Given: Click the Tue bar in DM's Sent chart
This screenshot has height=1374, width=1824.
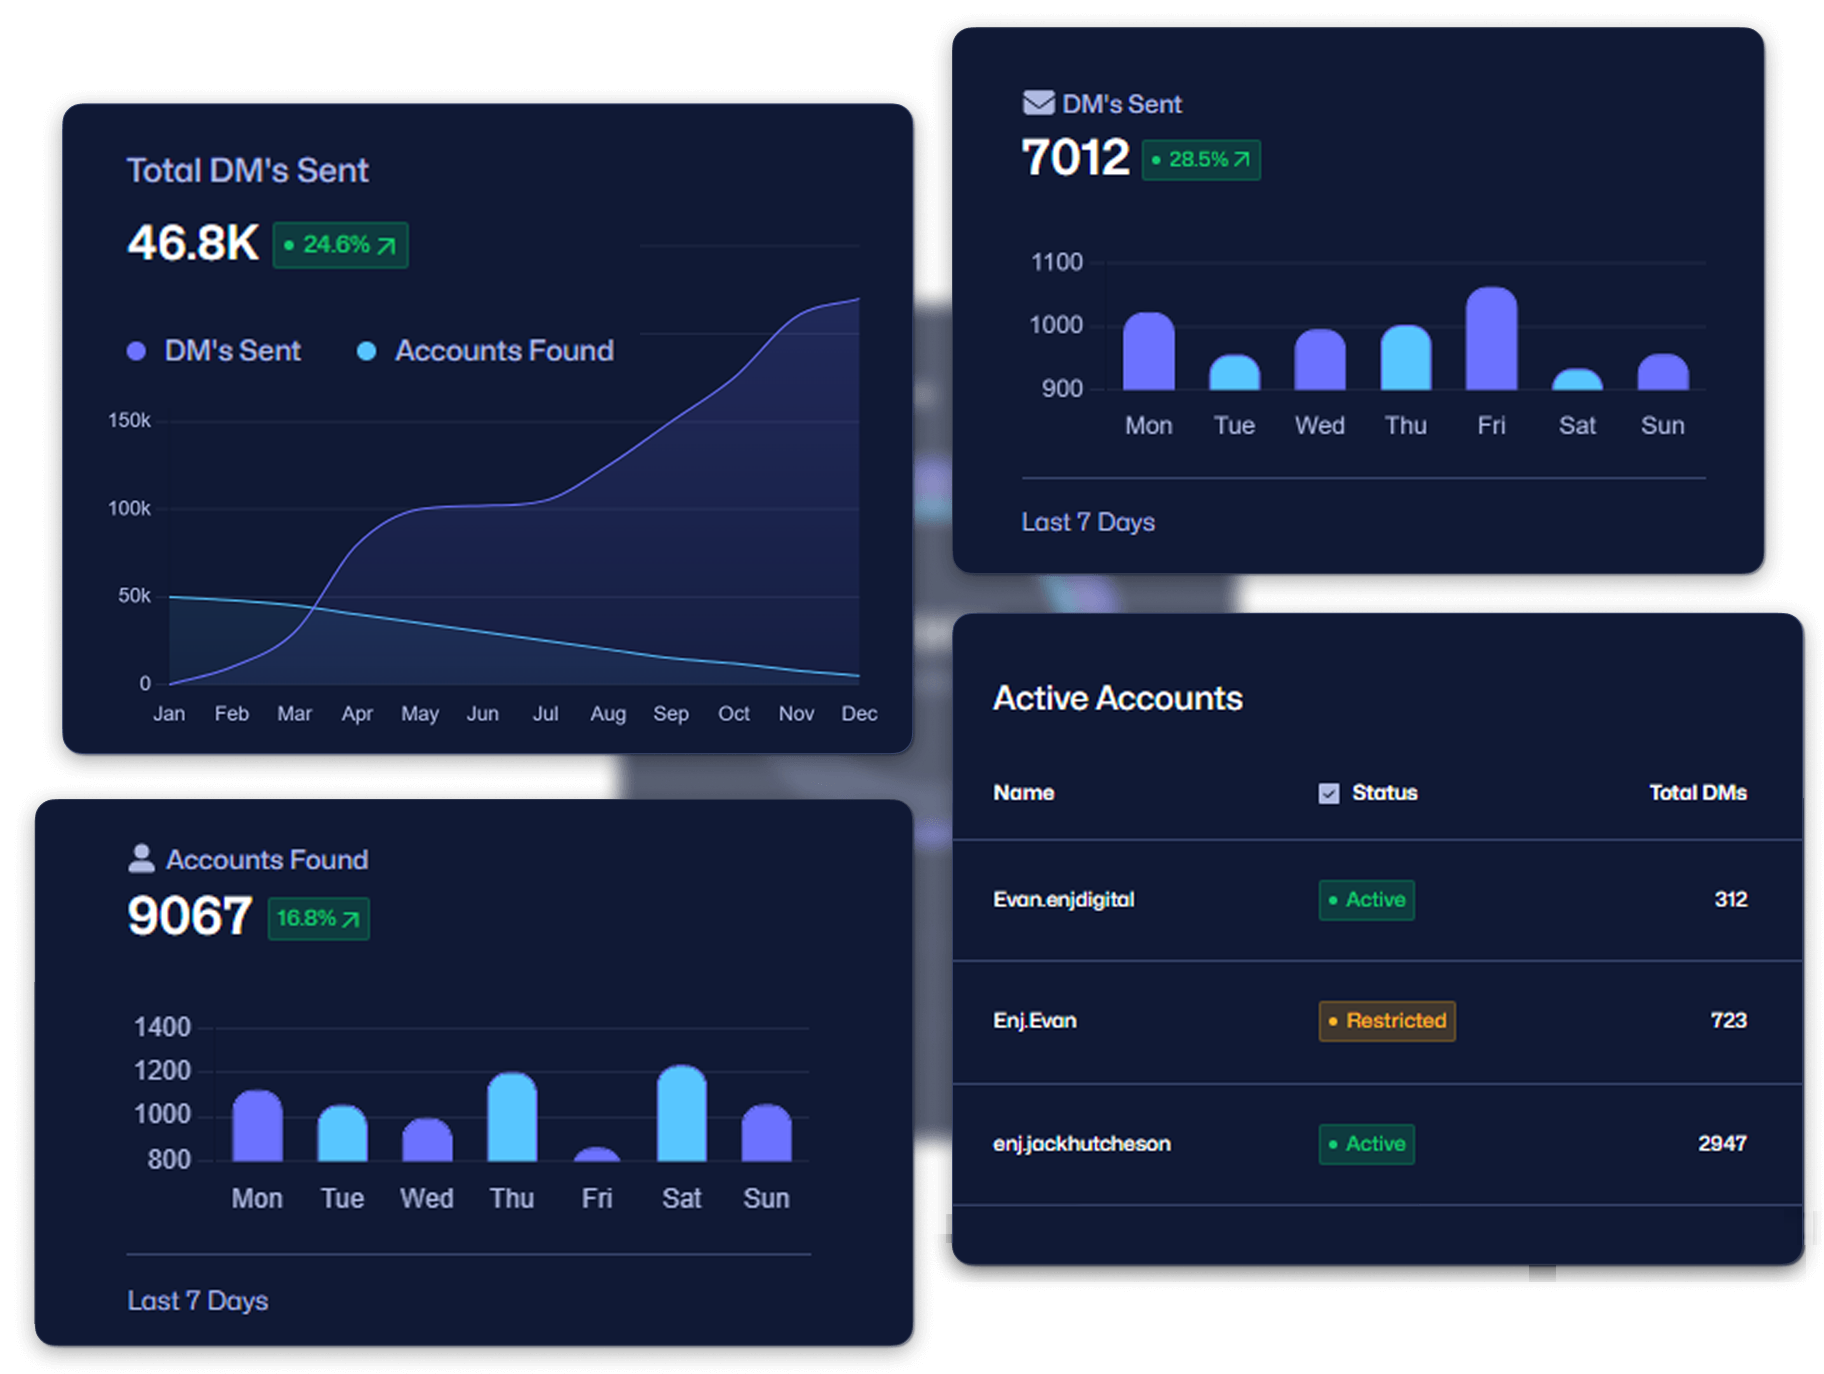Looking at the screenshot, I should (x=1234, y=372).
